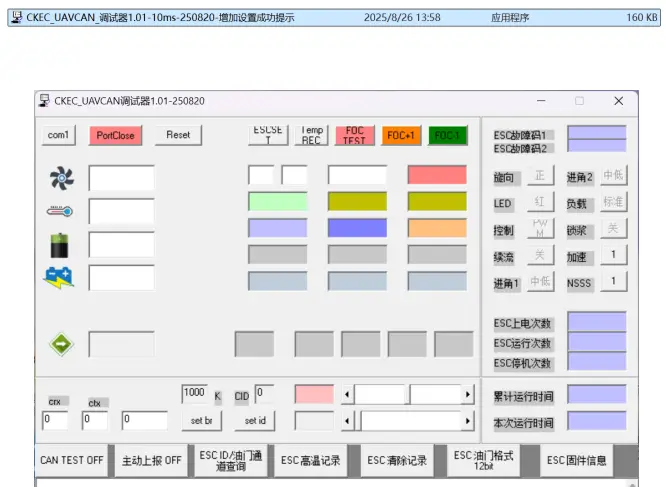Click the set id button

(x=255, y=421)
